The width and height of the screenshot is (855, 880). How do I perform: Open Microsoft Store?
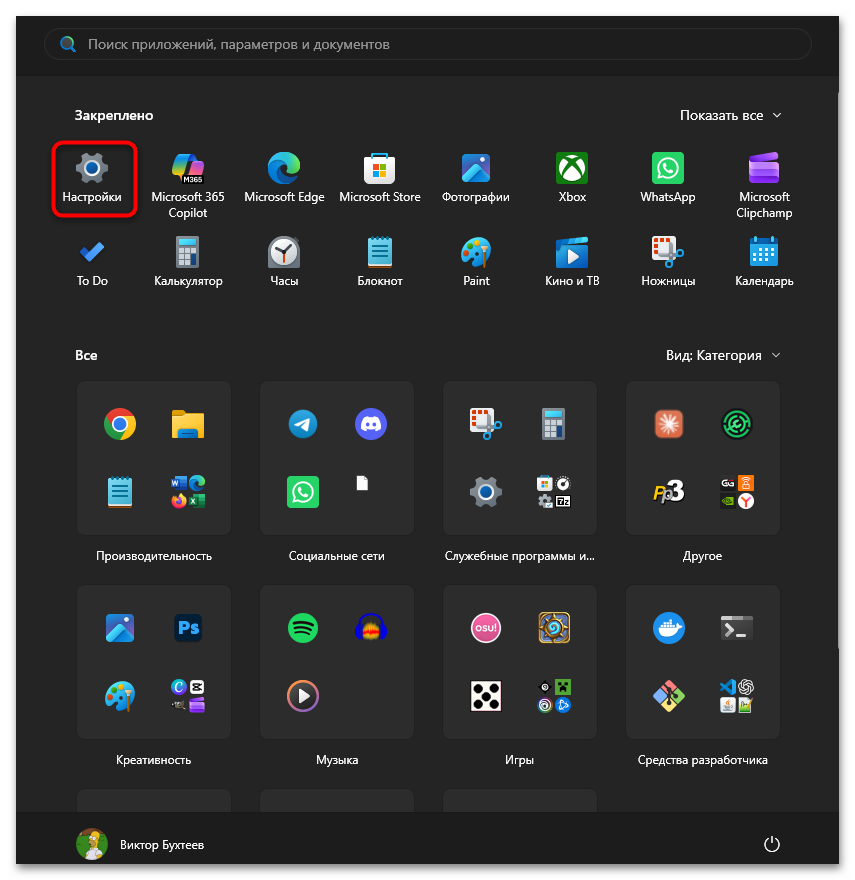(380, 178)
